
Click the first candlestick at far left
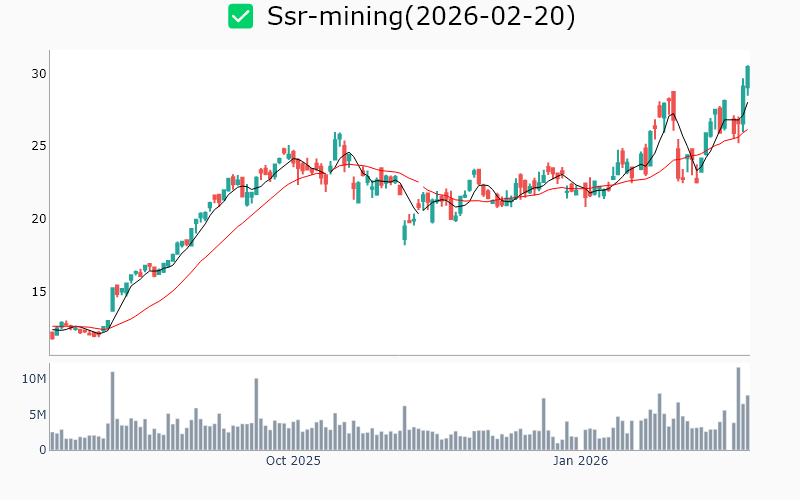click(x=52, y=335)
